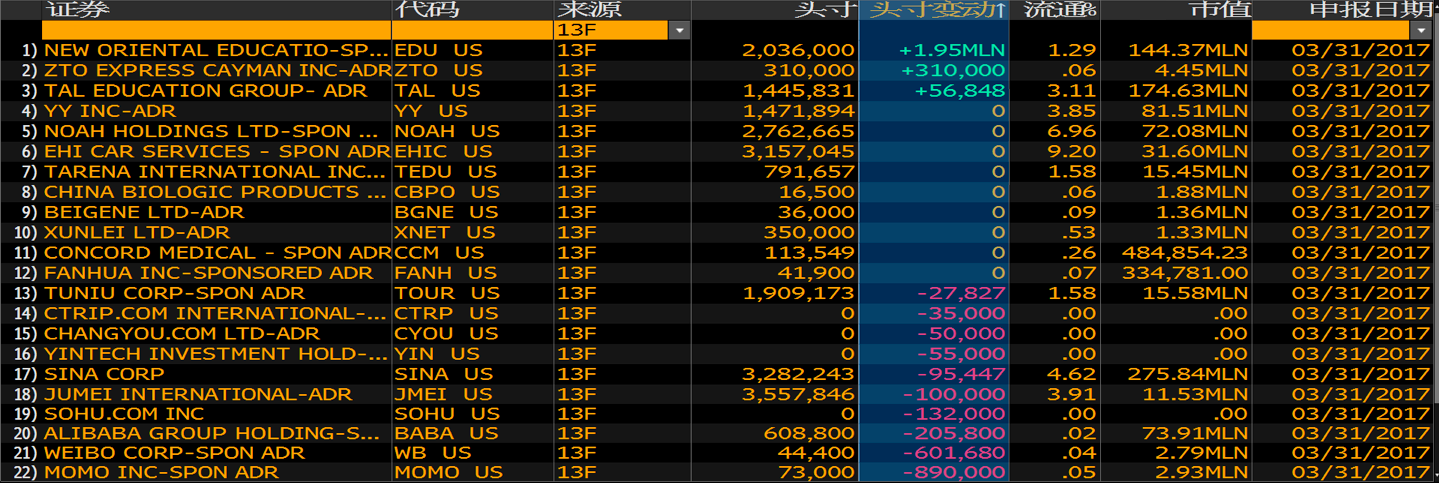Open the 13F source filter dropdown arrow

(679, 30)
